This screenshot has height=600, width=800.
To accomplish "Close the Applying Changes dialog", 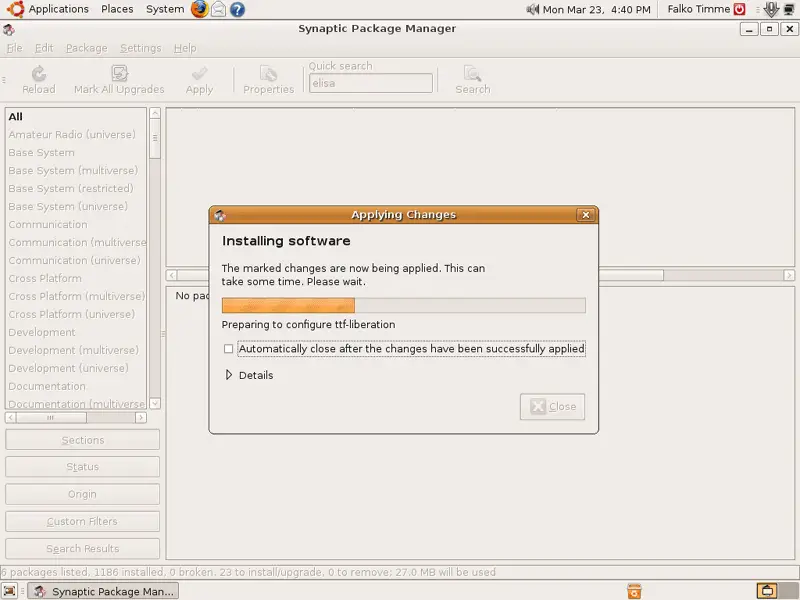I will [586, 215].
